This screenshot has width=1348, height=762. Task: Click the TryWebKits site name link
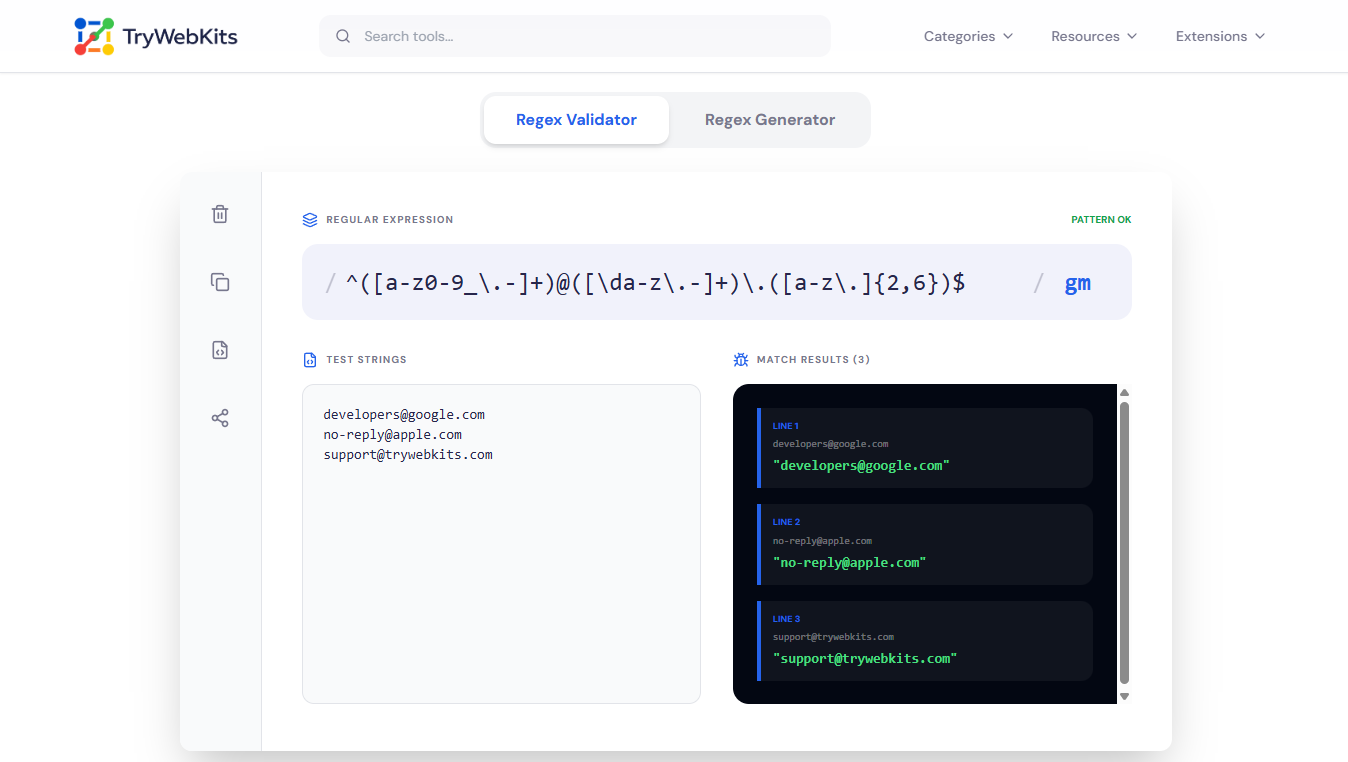point(180,35)
